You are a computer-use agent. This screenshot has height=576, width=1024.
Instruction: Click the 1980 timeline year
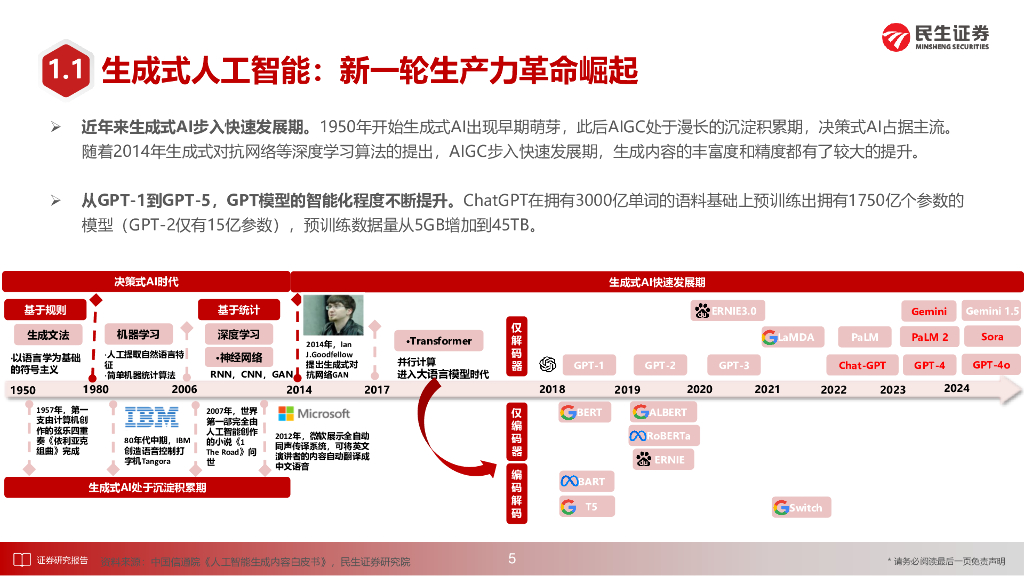pos(95,389)
